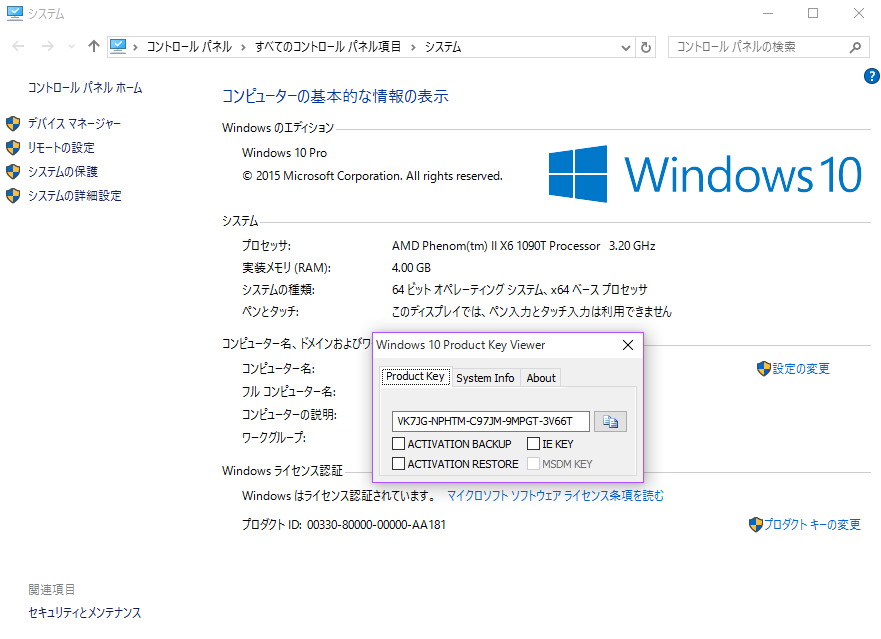
Task: Read マイクロソフト ソフトウェア ライセンス条項 link
Action: tap(555, 496)
